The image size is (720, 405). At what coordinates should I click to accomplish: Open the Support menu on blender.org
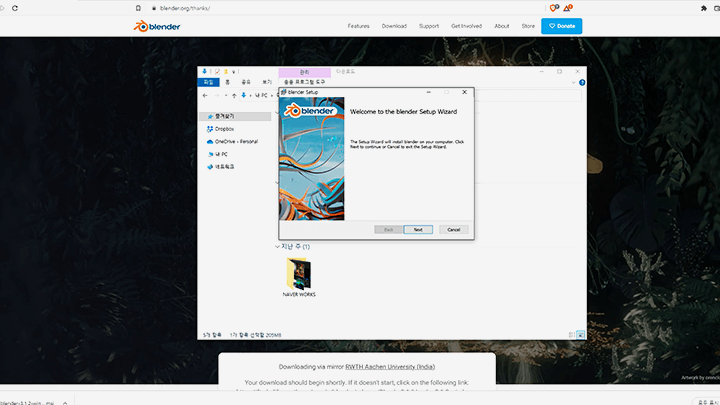click(x=429, y=26)
